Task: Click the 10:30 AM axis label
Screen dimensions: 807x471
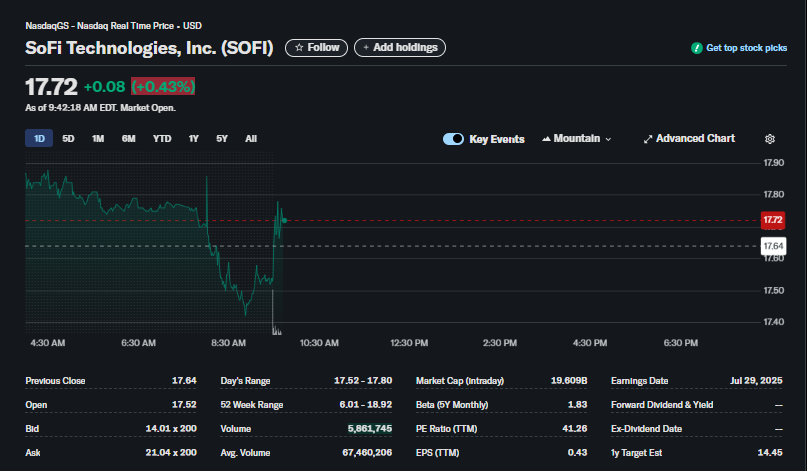Action: [319, 343]
